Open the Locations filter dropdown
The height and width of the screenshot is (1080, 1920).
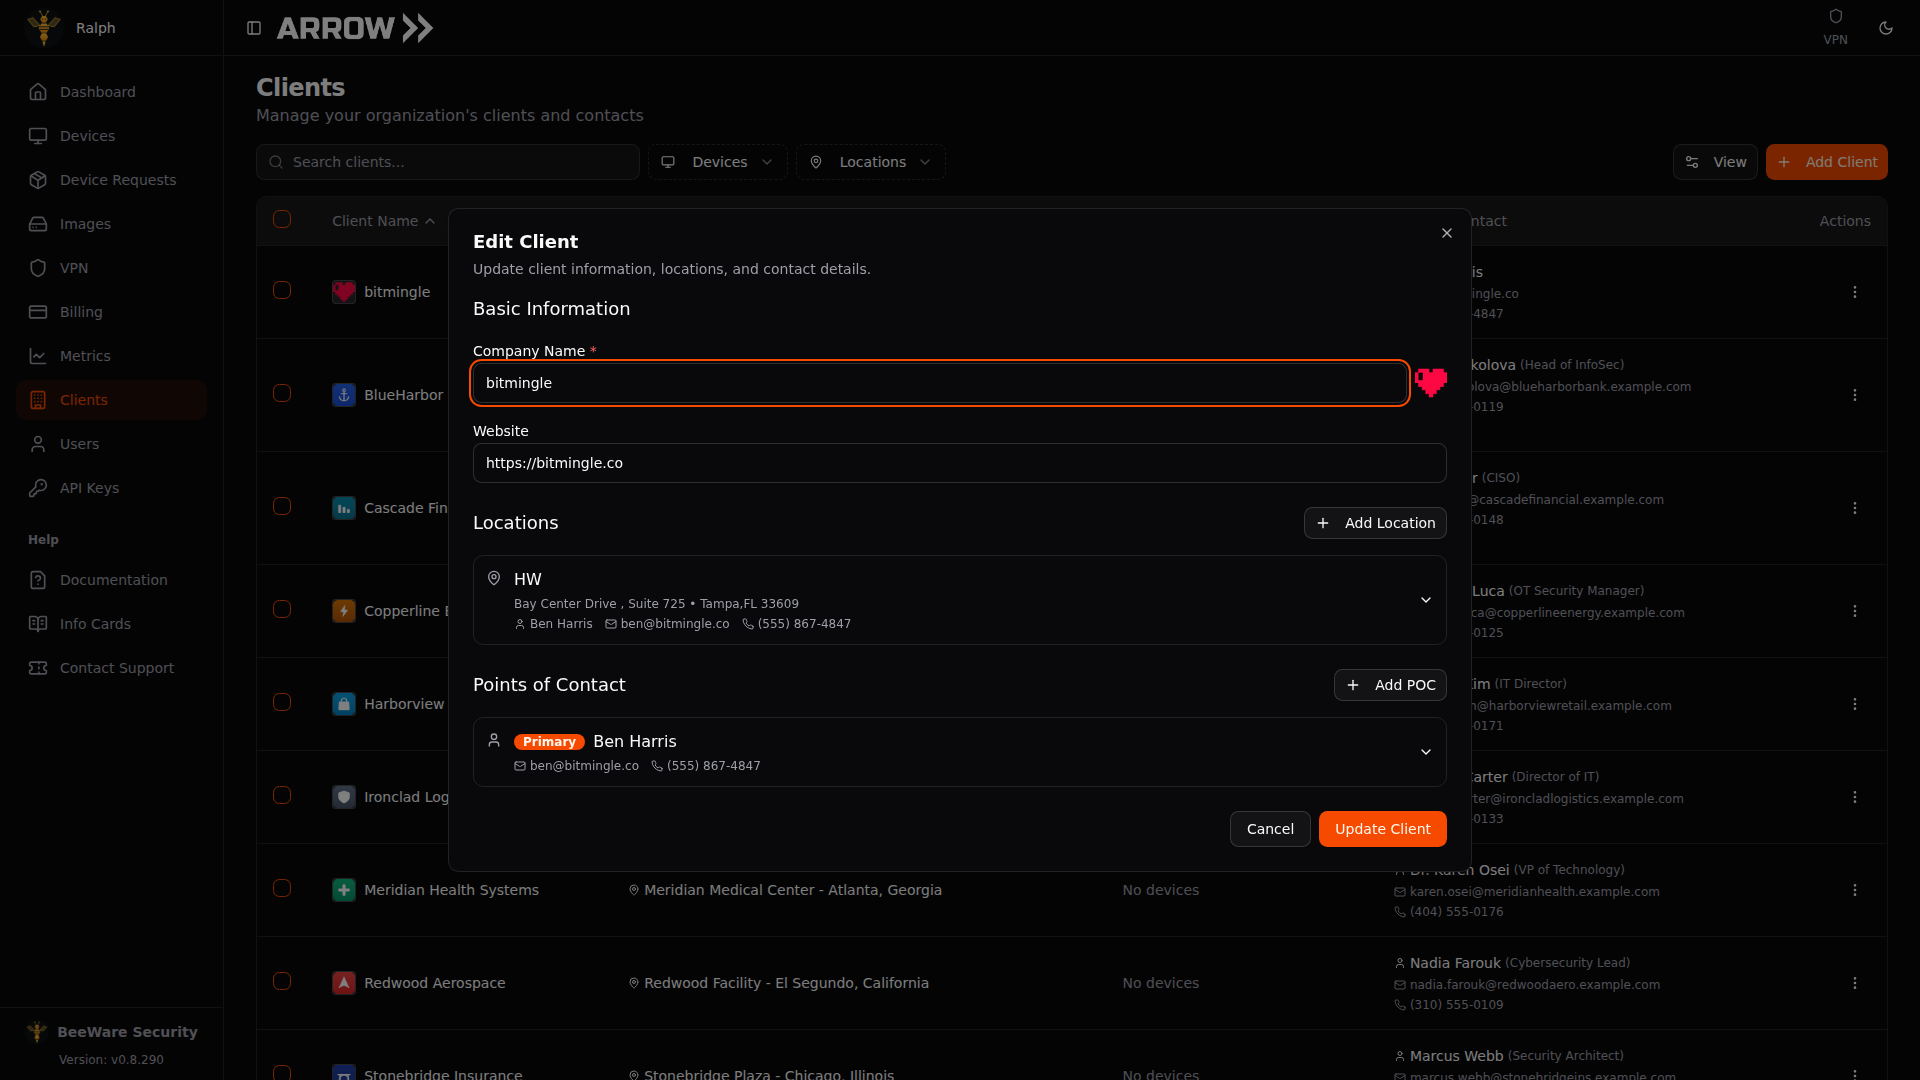(x=870, y=162)
